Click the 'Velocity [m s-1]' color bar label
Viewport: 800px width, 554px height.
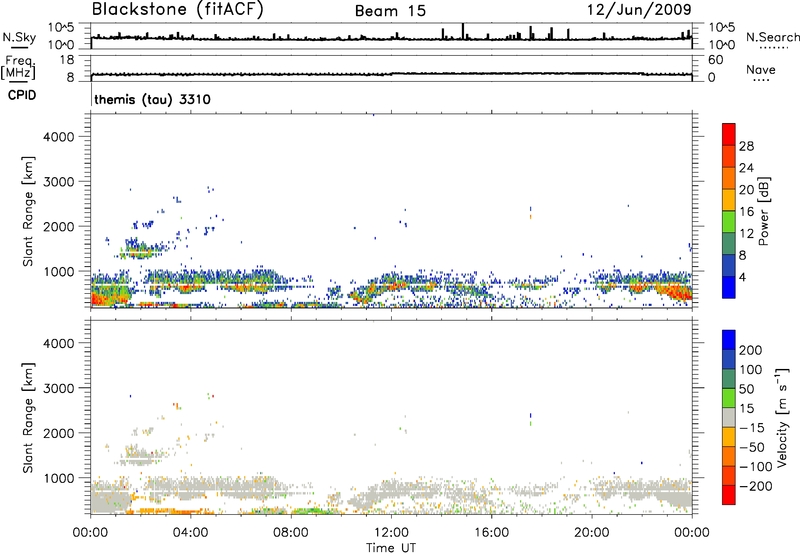[x=782, y=417]
